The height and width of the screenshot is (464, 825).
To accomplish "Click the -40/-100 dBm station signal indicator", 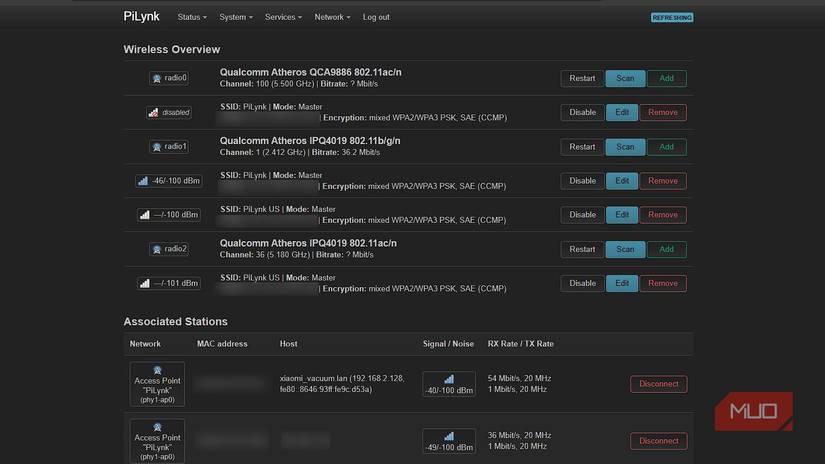I will pos(449,384).
